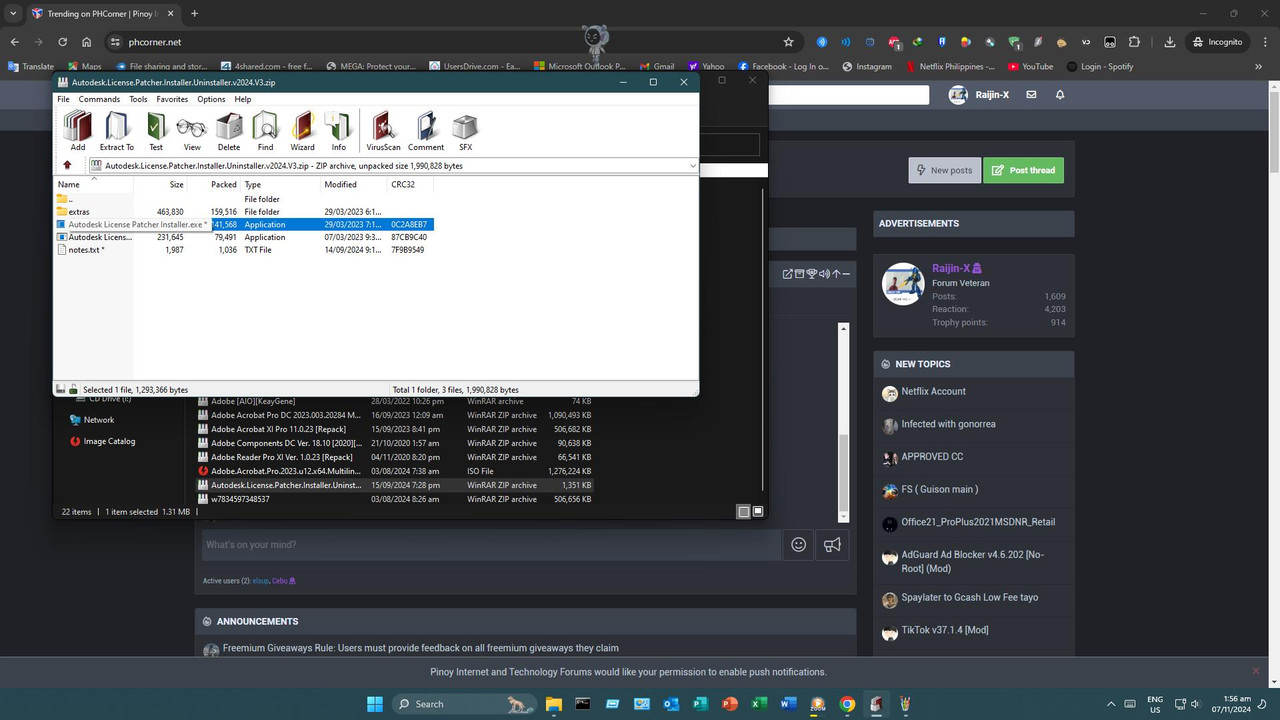Viewport: 1280px width, 720px height.
Task: Open Office21_ProPlus2021MSDNR_Retail topic
Action: point(978,522)
